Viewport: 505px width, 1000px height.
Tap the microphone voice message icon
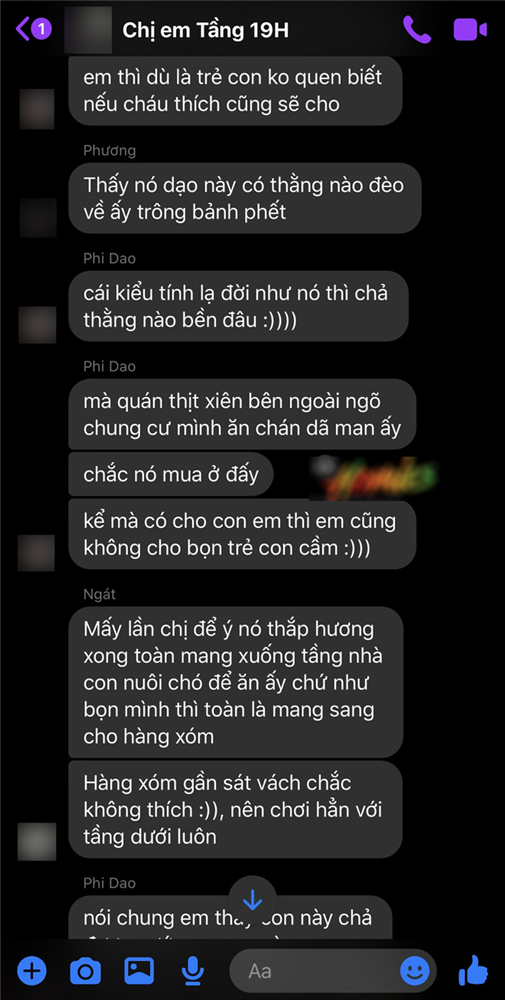pyautogui.click(x=192, y=971)
